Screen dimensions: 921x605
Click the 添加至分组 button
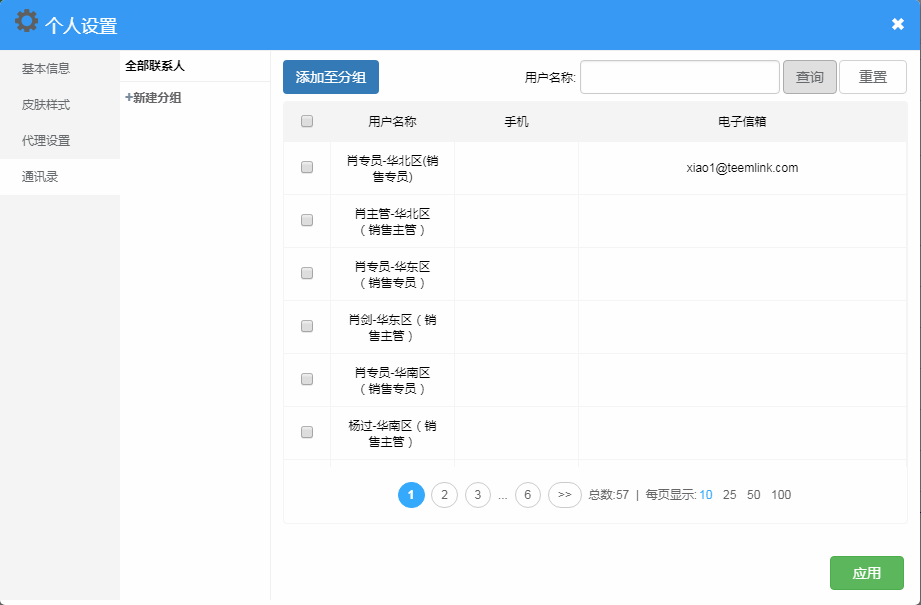[330, 77]
